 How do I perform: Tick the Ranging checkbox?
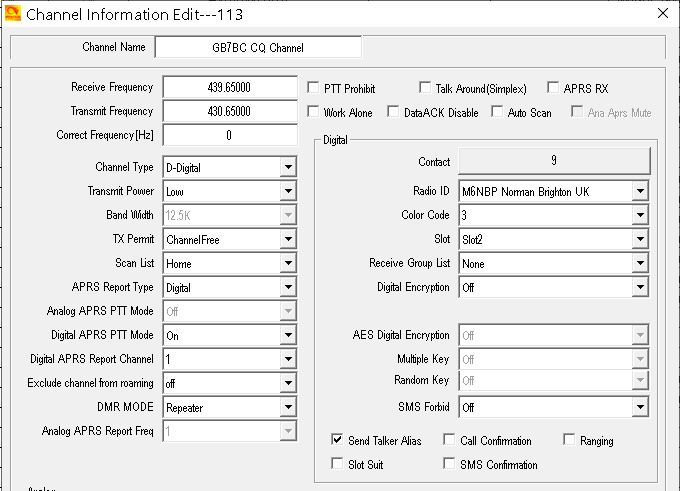(569, 440)
